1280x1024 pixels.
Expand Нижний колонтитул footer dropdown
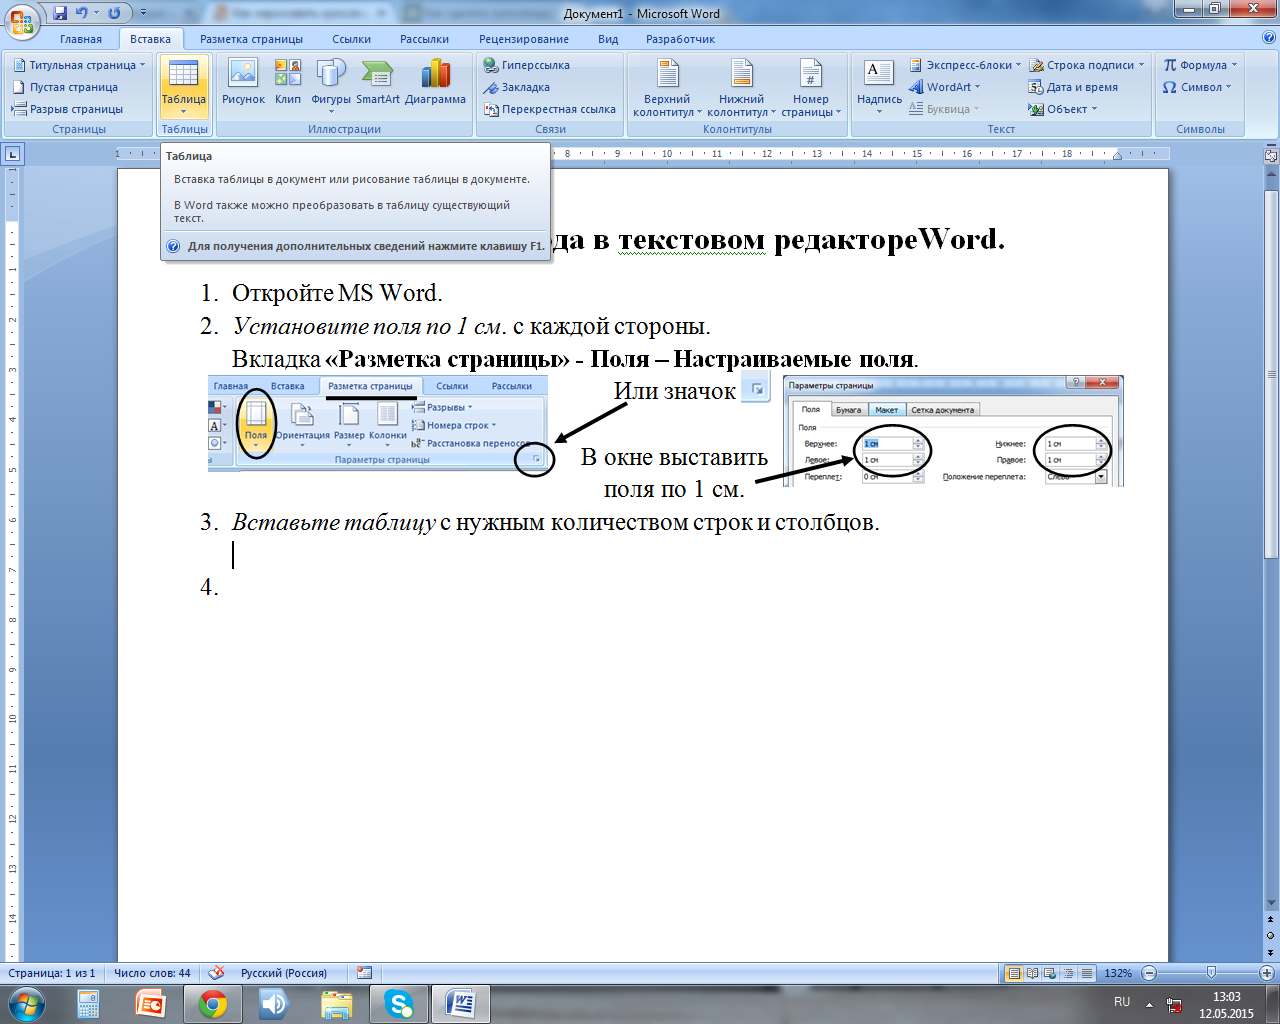(x=741, y=88)
